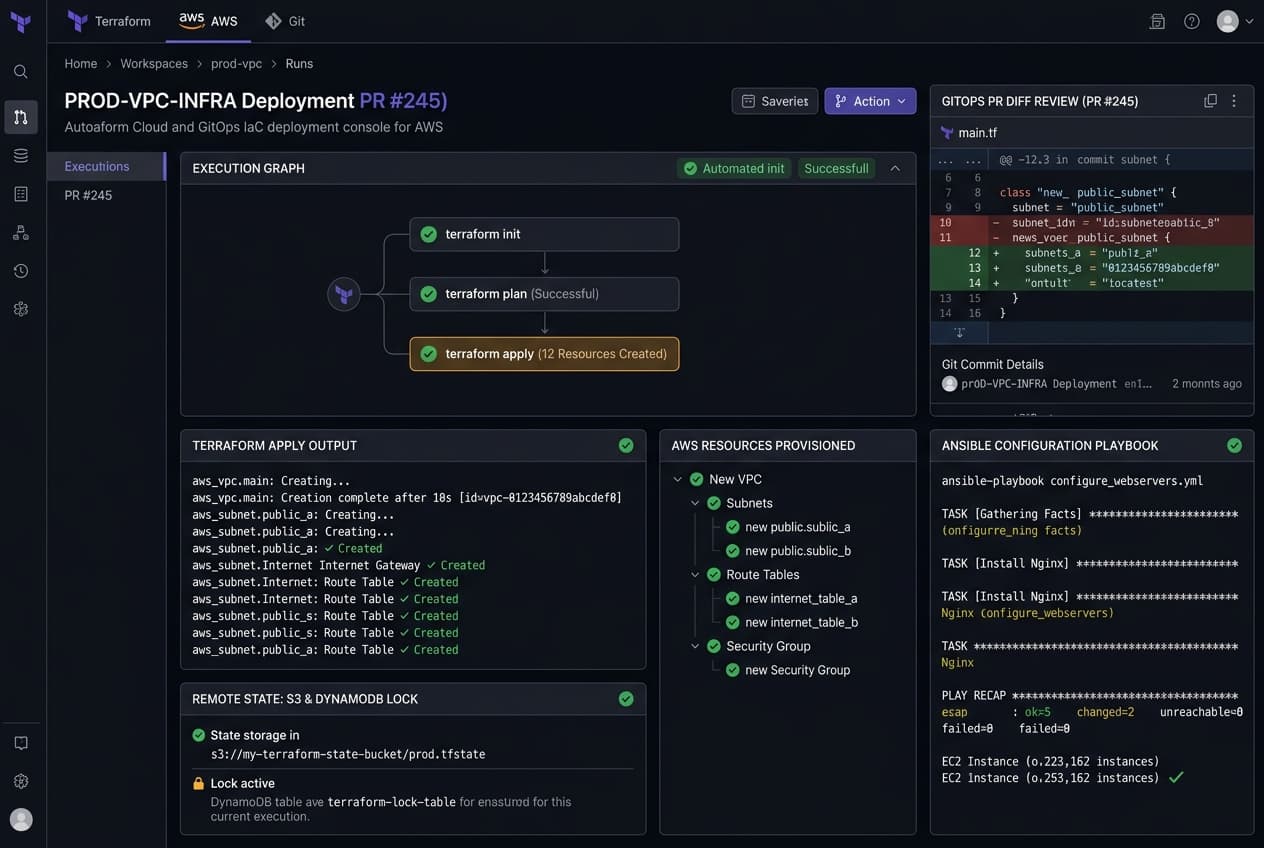Collapse the Execution Graph panel chevron

click(x=895, y=168)
